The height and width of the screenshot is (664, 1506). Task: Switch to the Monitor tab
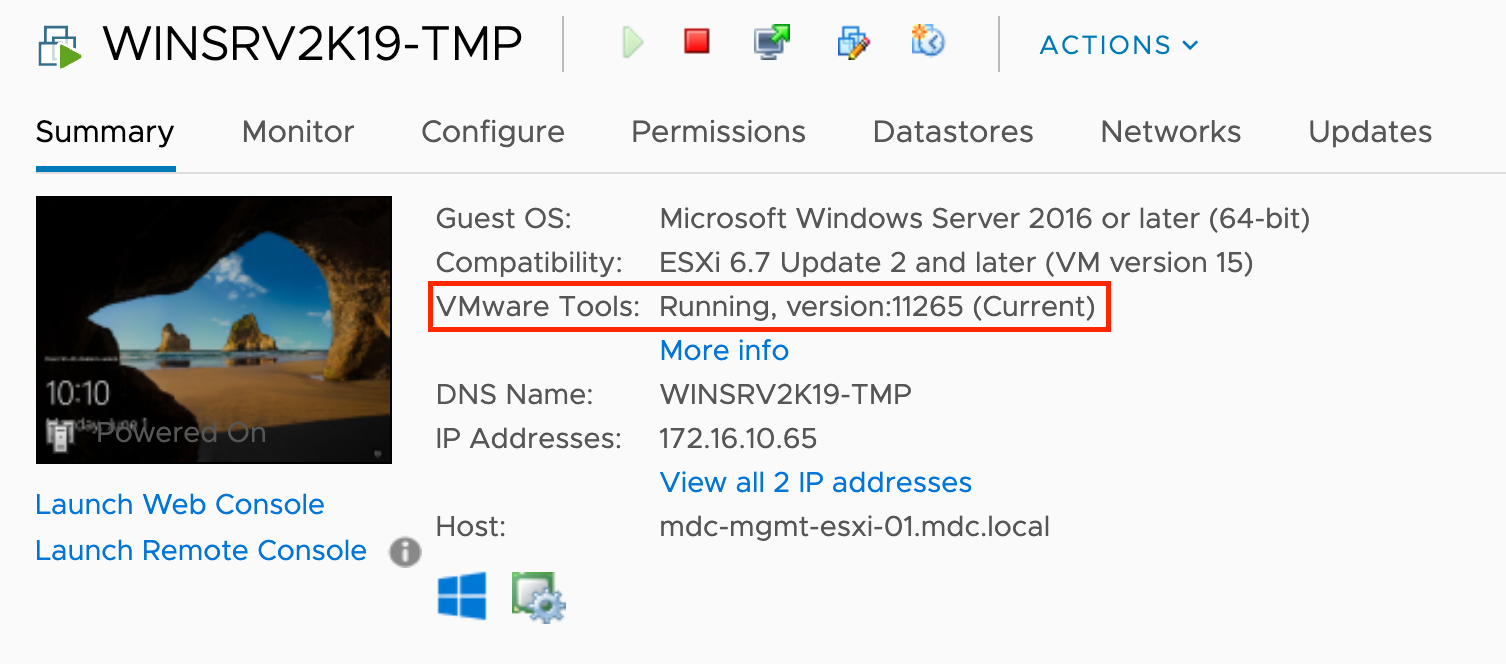[298, 132]
